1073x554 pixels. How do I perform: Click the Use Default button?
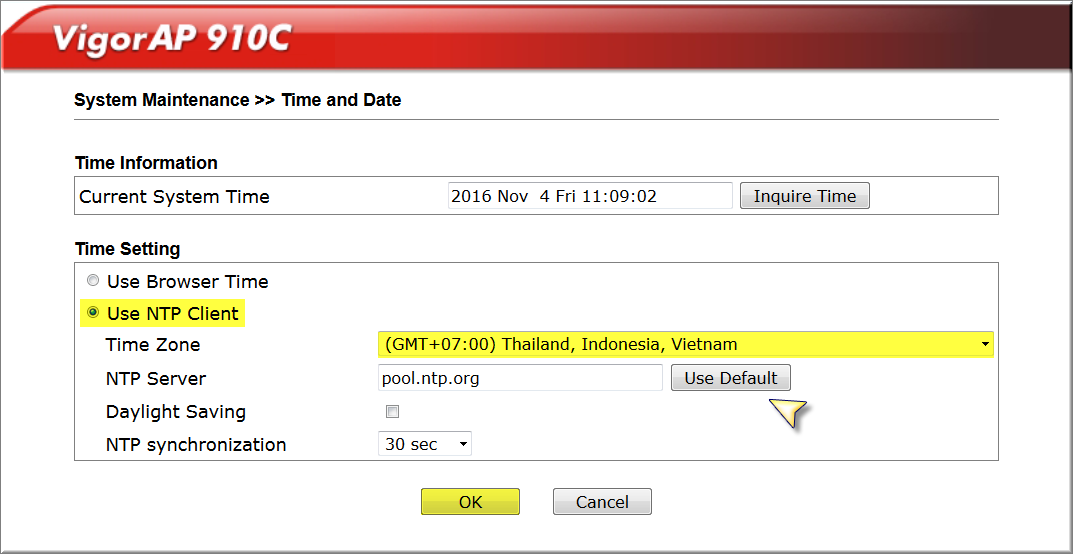tap(731, 378)
